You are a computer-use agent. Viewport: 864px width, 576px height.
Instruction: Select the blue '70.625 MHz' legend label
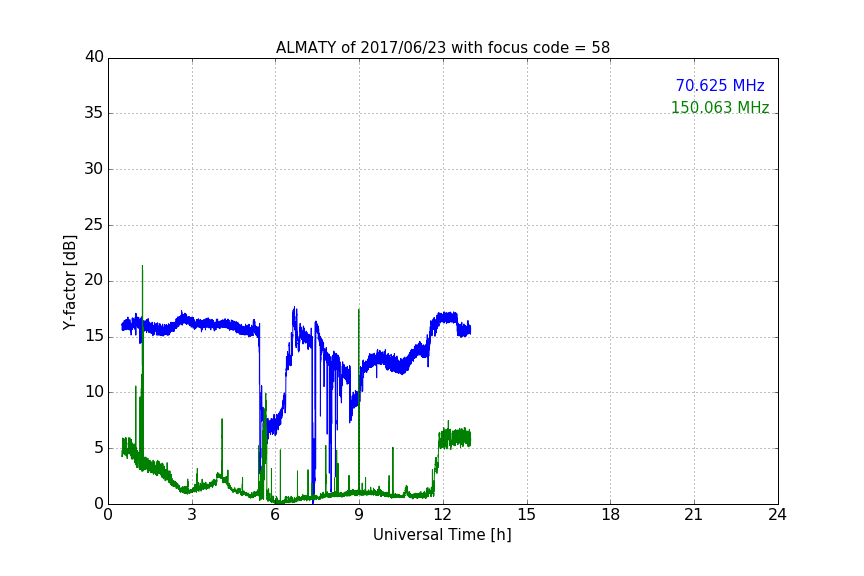[x=720, y=86]
